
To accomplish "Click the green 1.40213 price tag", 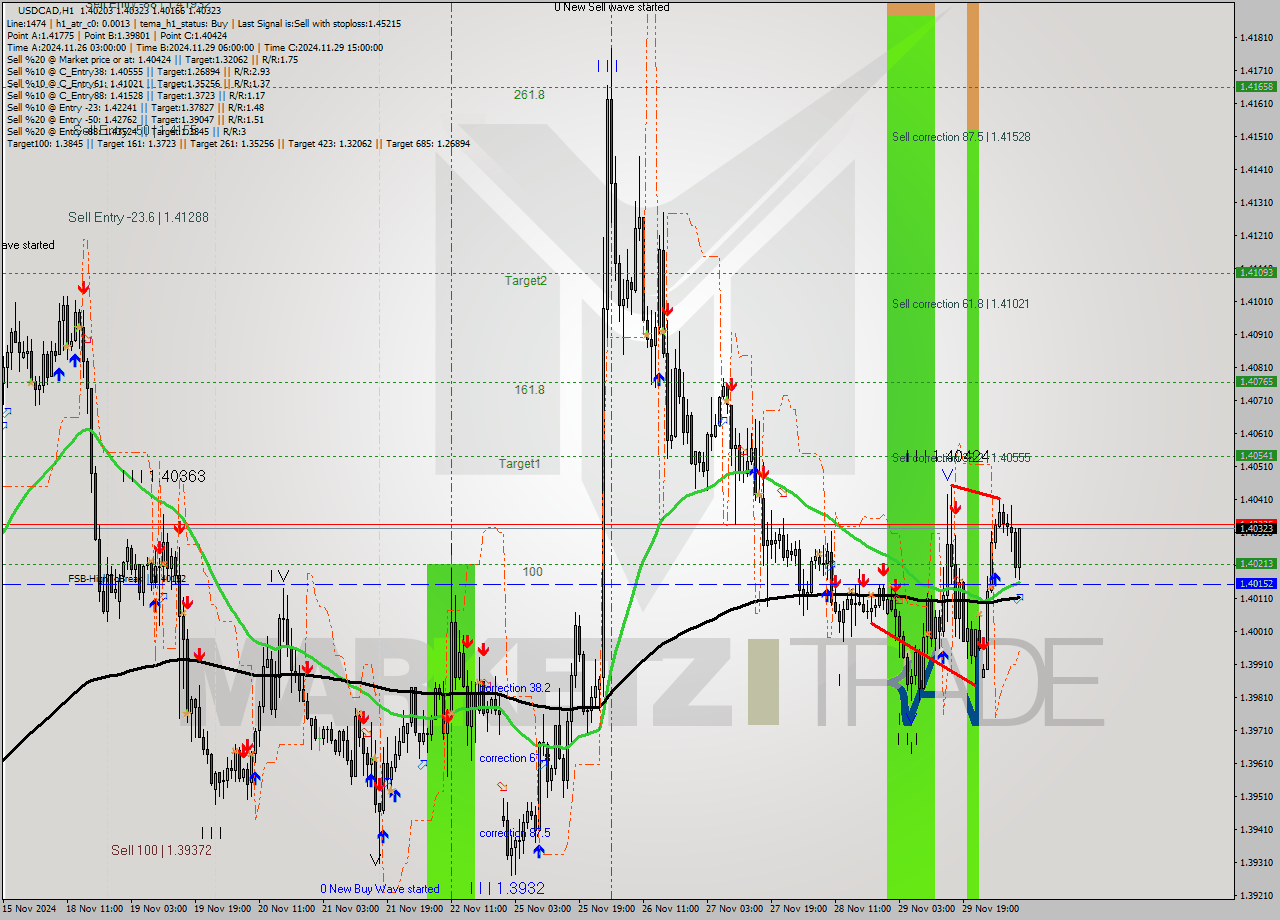I will pos(1256,563).
